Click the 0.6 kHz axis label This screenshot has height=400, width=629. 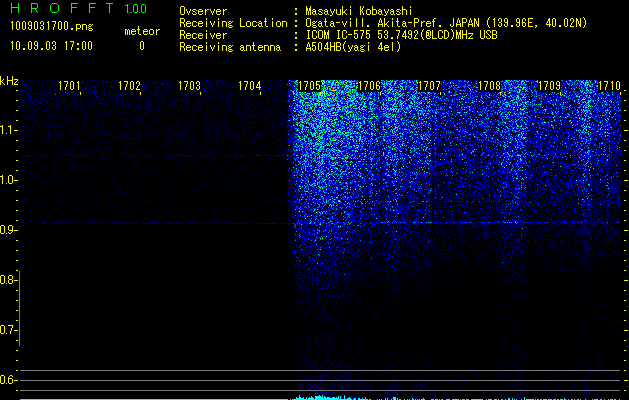point(7,380)
